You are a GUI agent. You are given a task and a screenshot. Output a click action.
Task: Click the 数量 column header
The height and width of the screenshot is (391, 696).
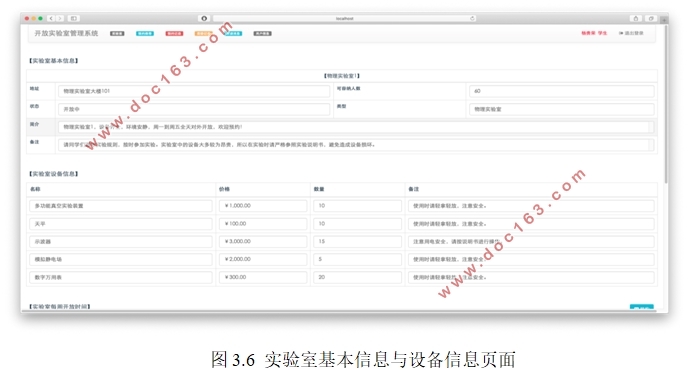[x=319, y=189]
